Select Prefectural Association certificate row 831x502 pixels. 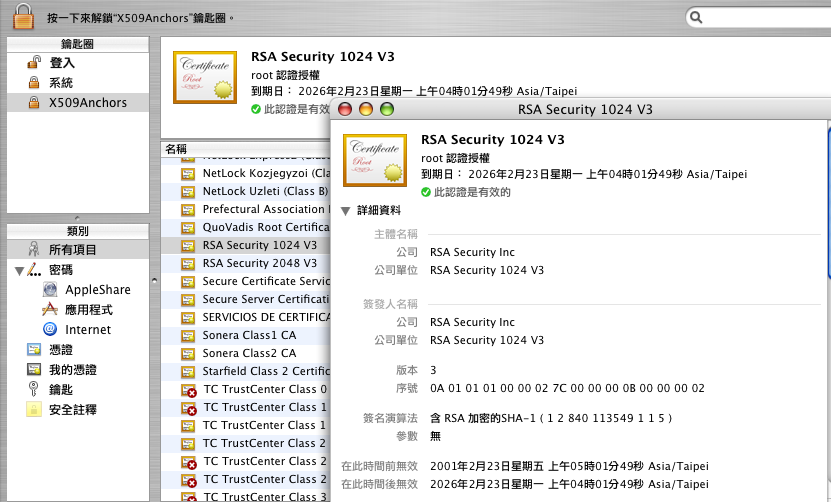[246, 209]
